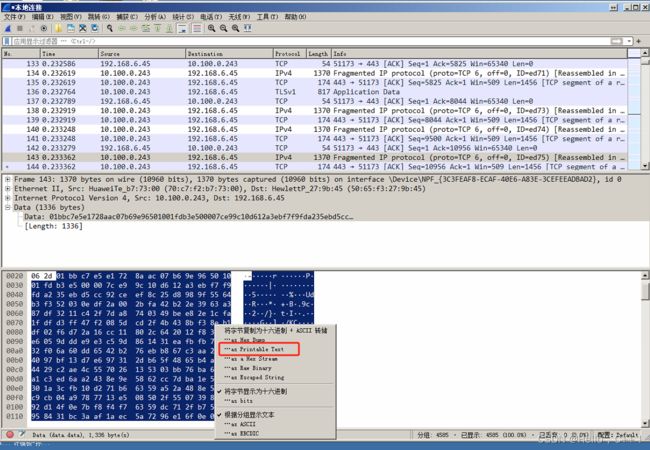Open capture file properties status icon
The image size is (650, 450).
(22, 434)
